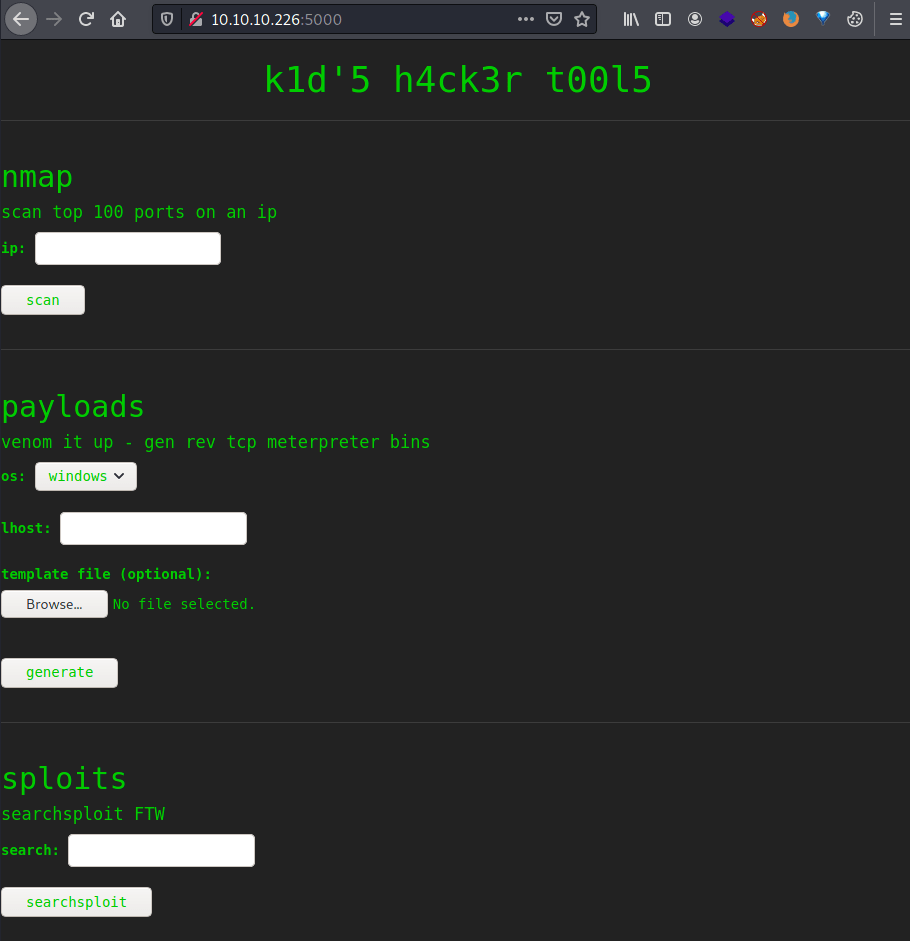Click the purple diamond extension icon
This screenshot has width=910, height=941.
pos(727,19)
